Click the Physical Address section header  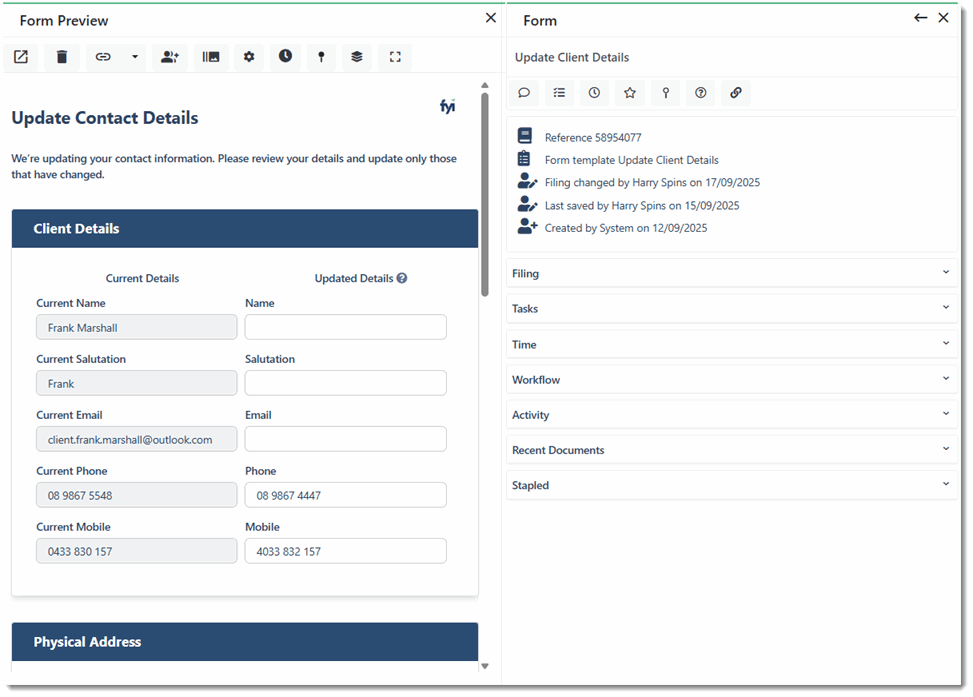pos(245,642)
